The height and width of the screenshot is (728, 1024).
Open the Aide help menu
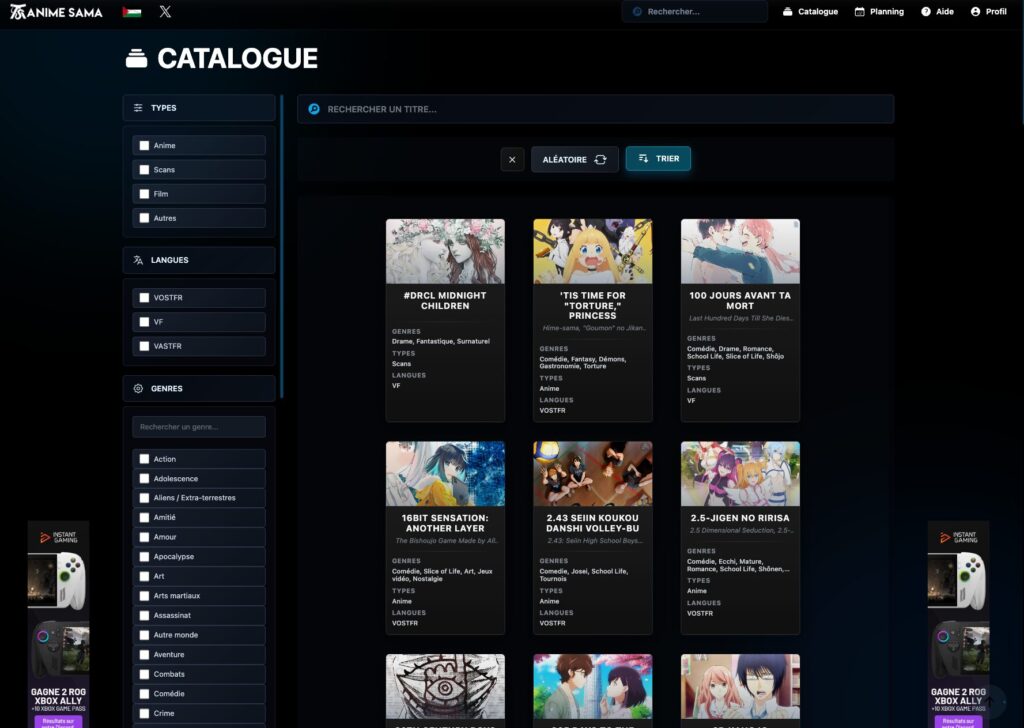pos(937,12)
